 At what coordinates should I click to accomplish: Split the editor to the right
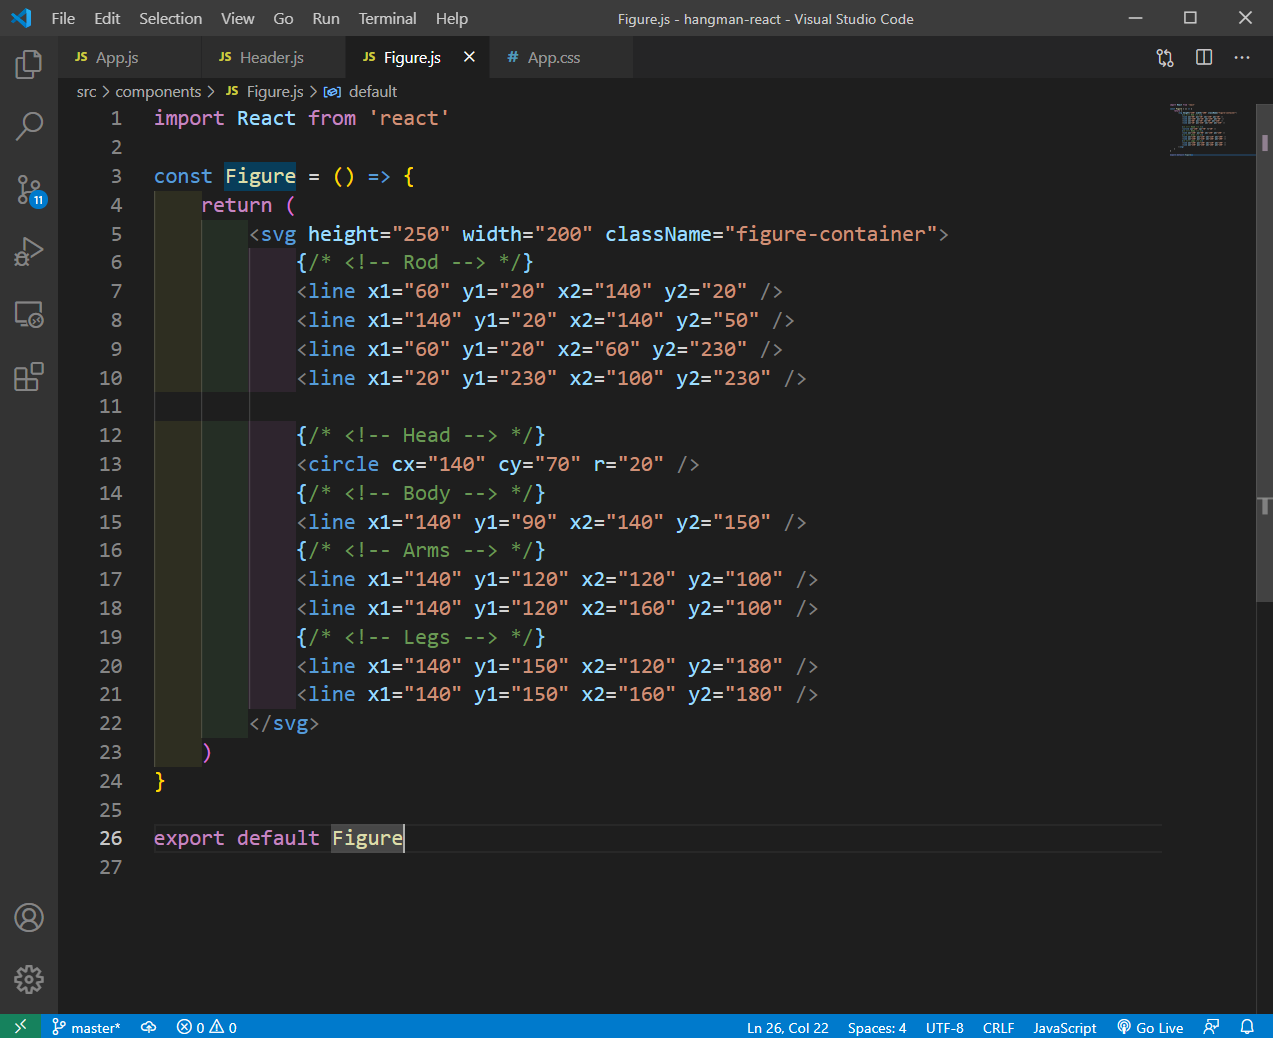[x=1204, y=58]
